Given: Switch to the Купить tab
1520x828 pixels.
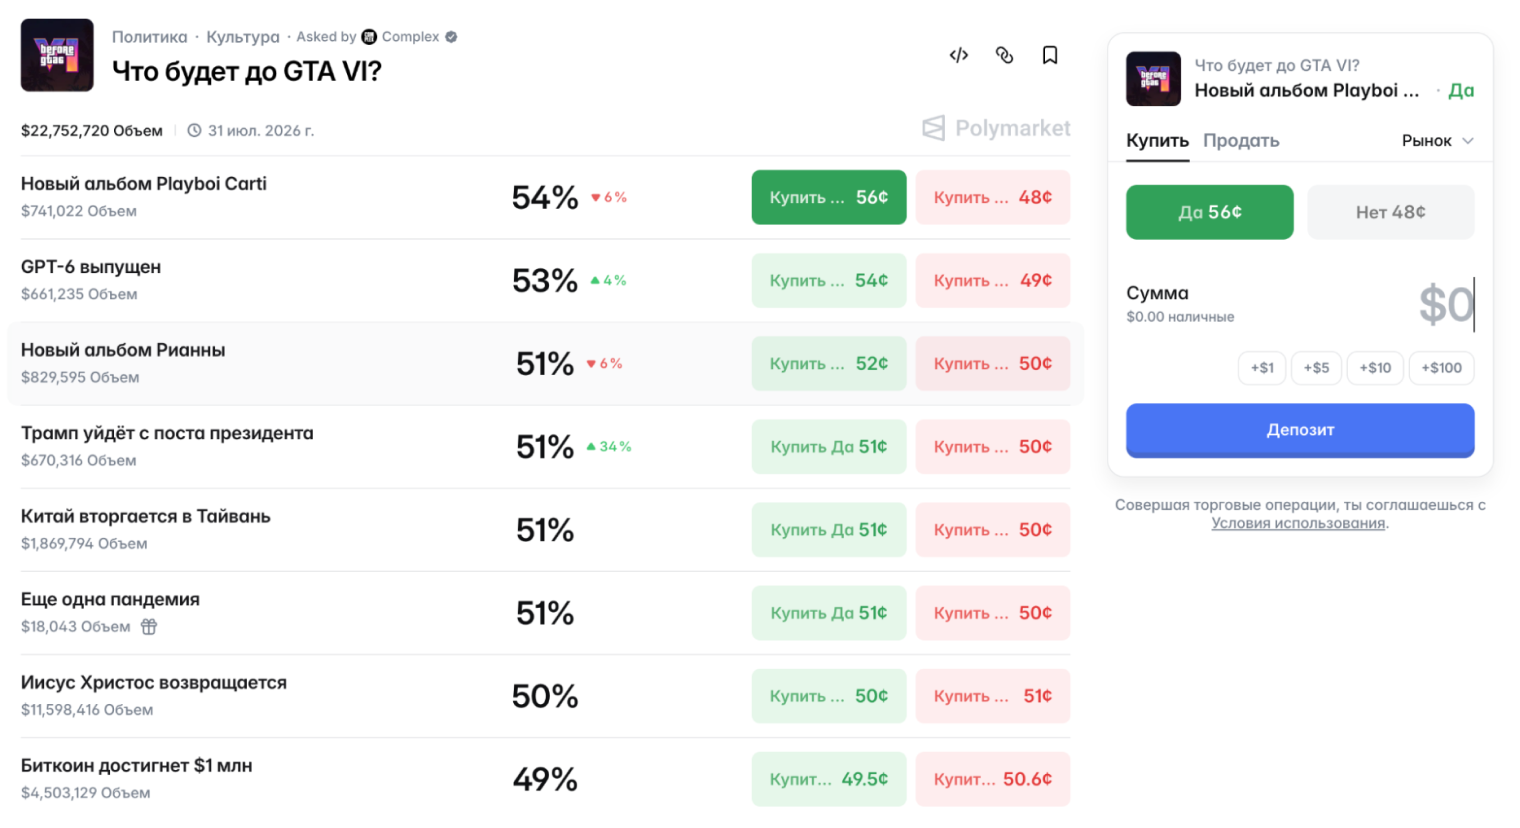Looking at the screenshot, I should coord(1157,141).
